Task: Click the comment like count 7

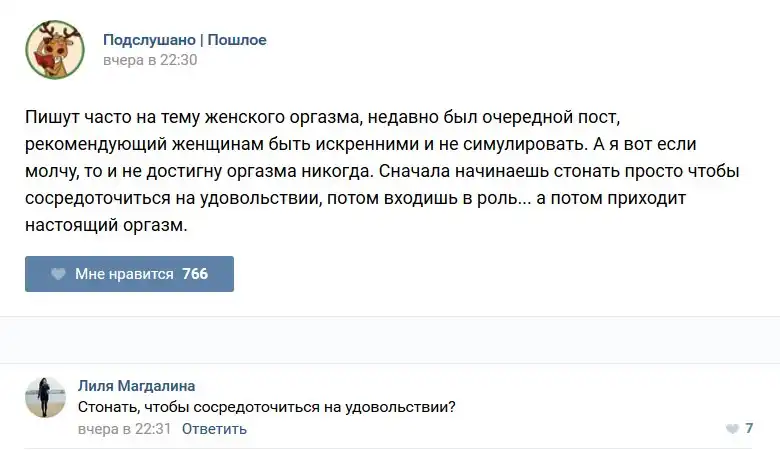Action: tap(749, 429)
